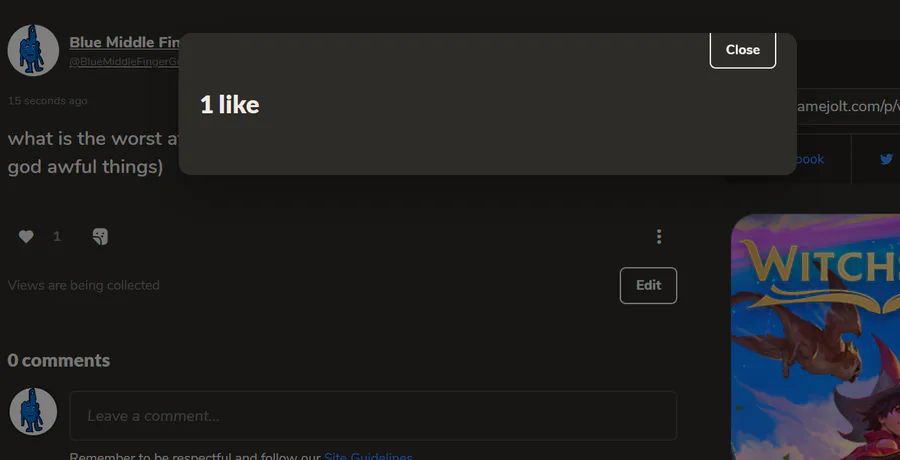Screen dimensions: 900x460
Task: Click the '0 comments' heading
Action: (58, 360)
